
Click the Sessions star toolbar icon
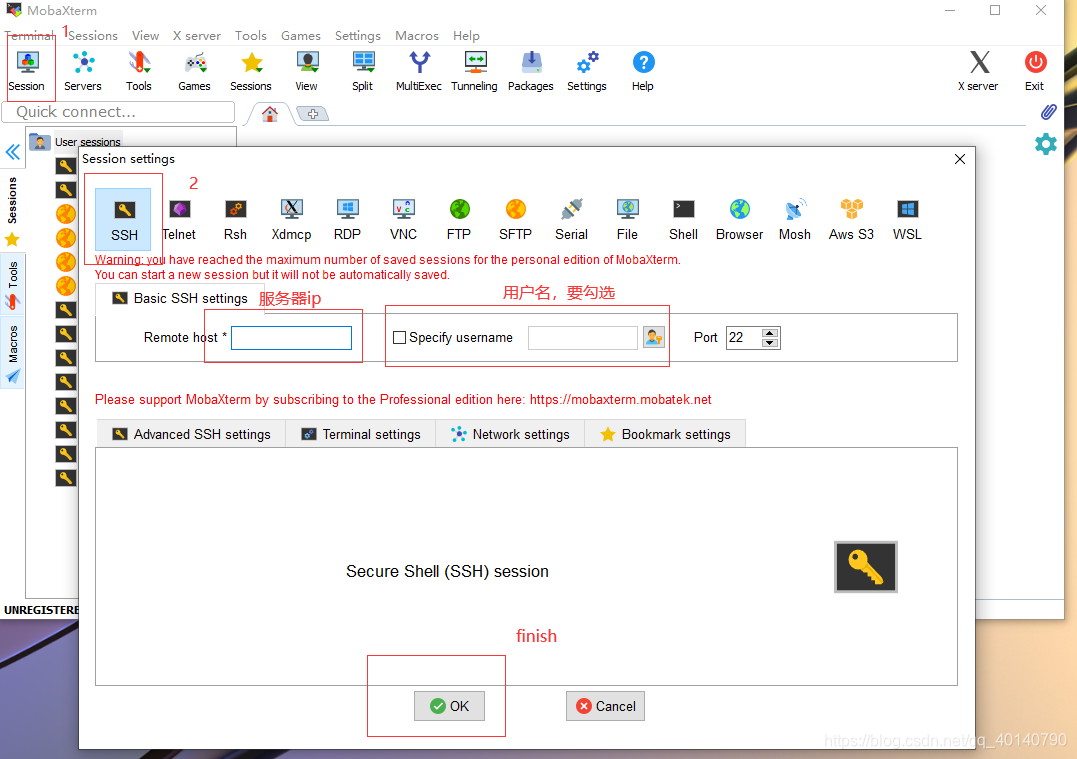pos(251,71)
